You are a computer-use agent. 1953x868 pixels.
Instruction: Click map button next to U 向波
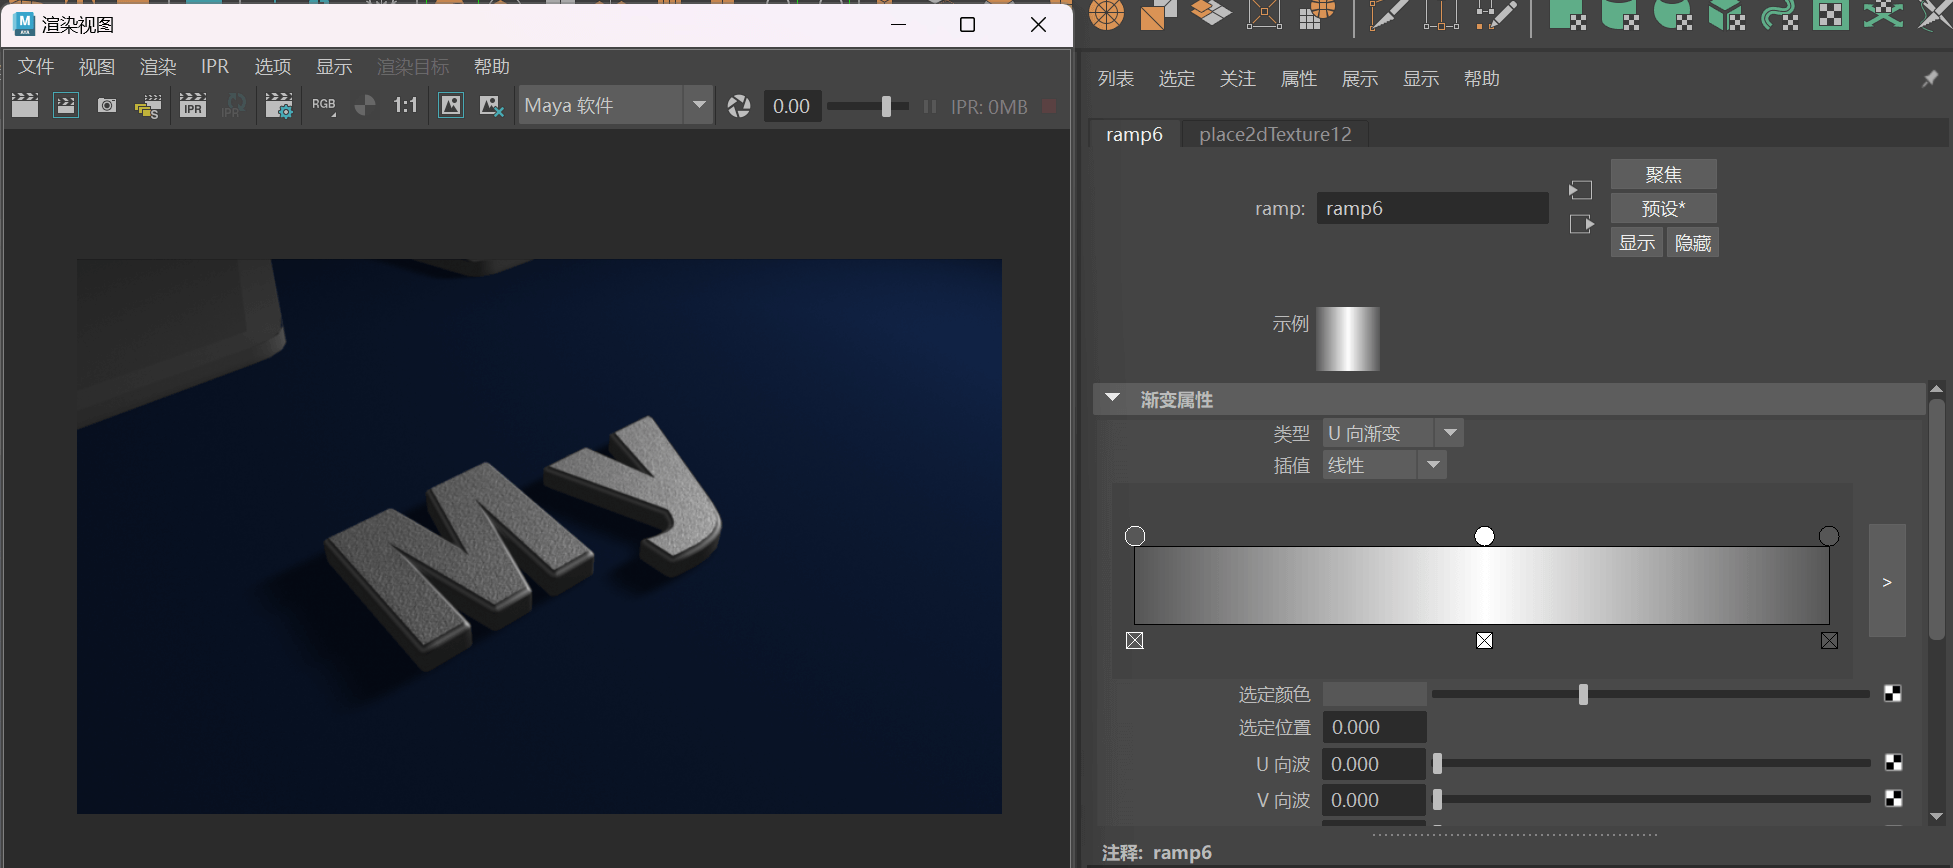pyautogui.click(x=1893, y=763)
